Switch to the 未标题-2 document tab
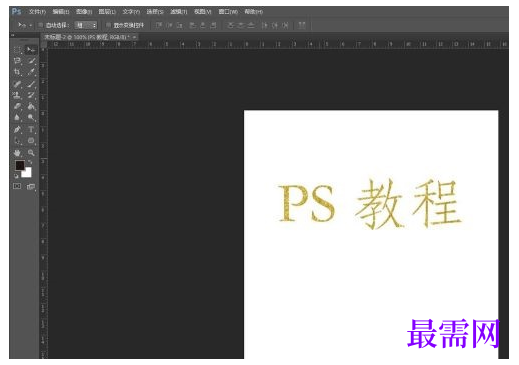Viewport: 519px width, 365px height. (87, 37)
